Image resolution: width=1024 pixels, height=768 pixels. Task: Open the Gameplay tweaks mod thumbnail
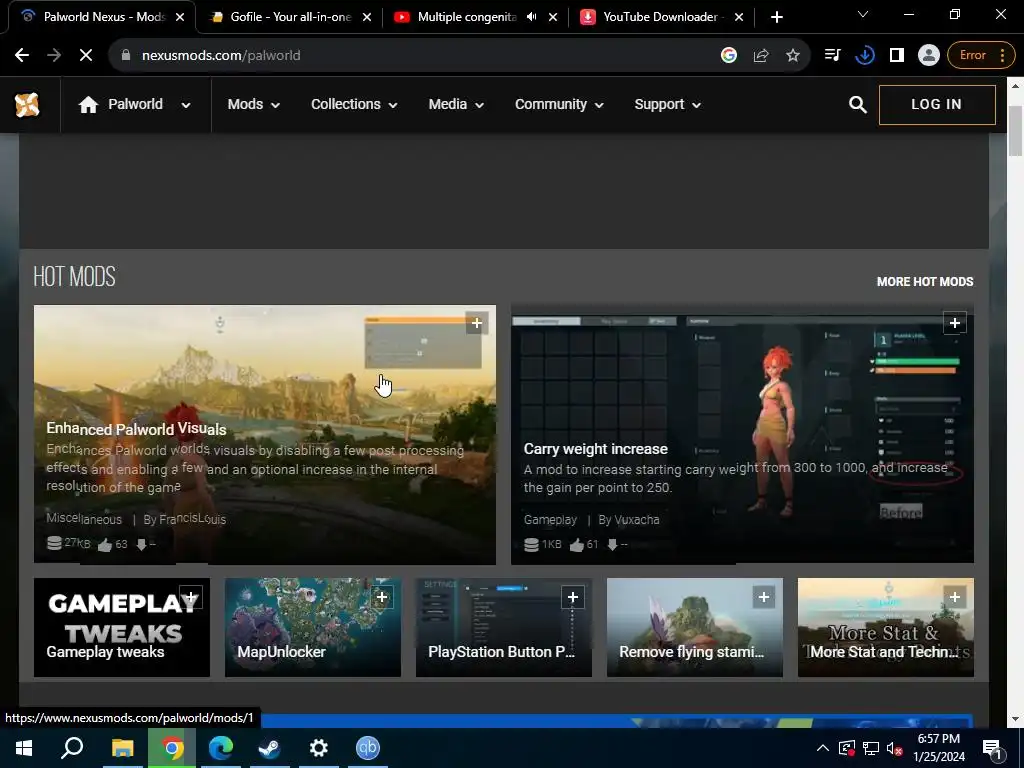122,628
